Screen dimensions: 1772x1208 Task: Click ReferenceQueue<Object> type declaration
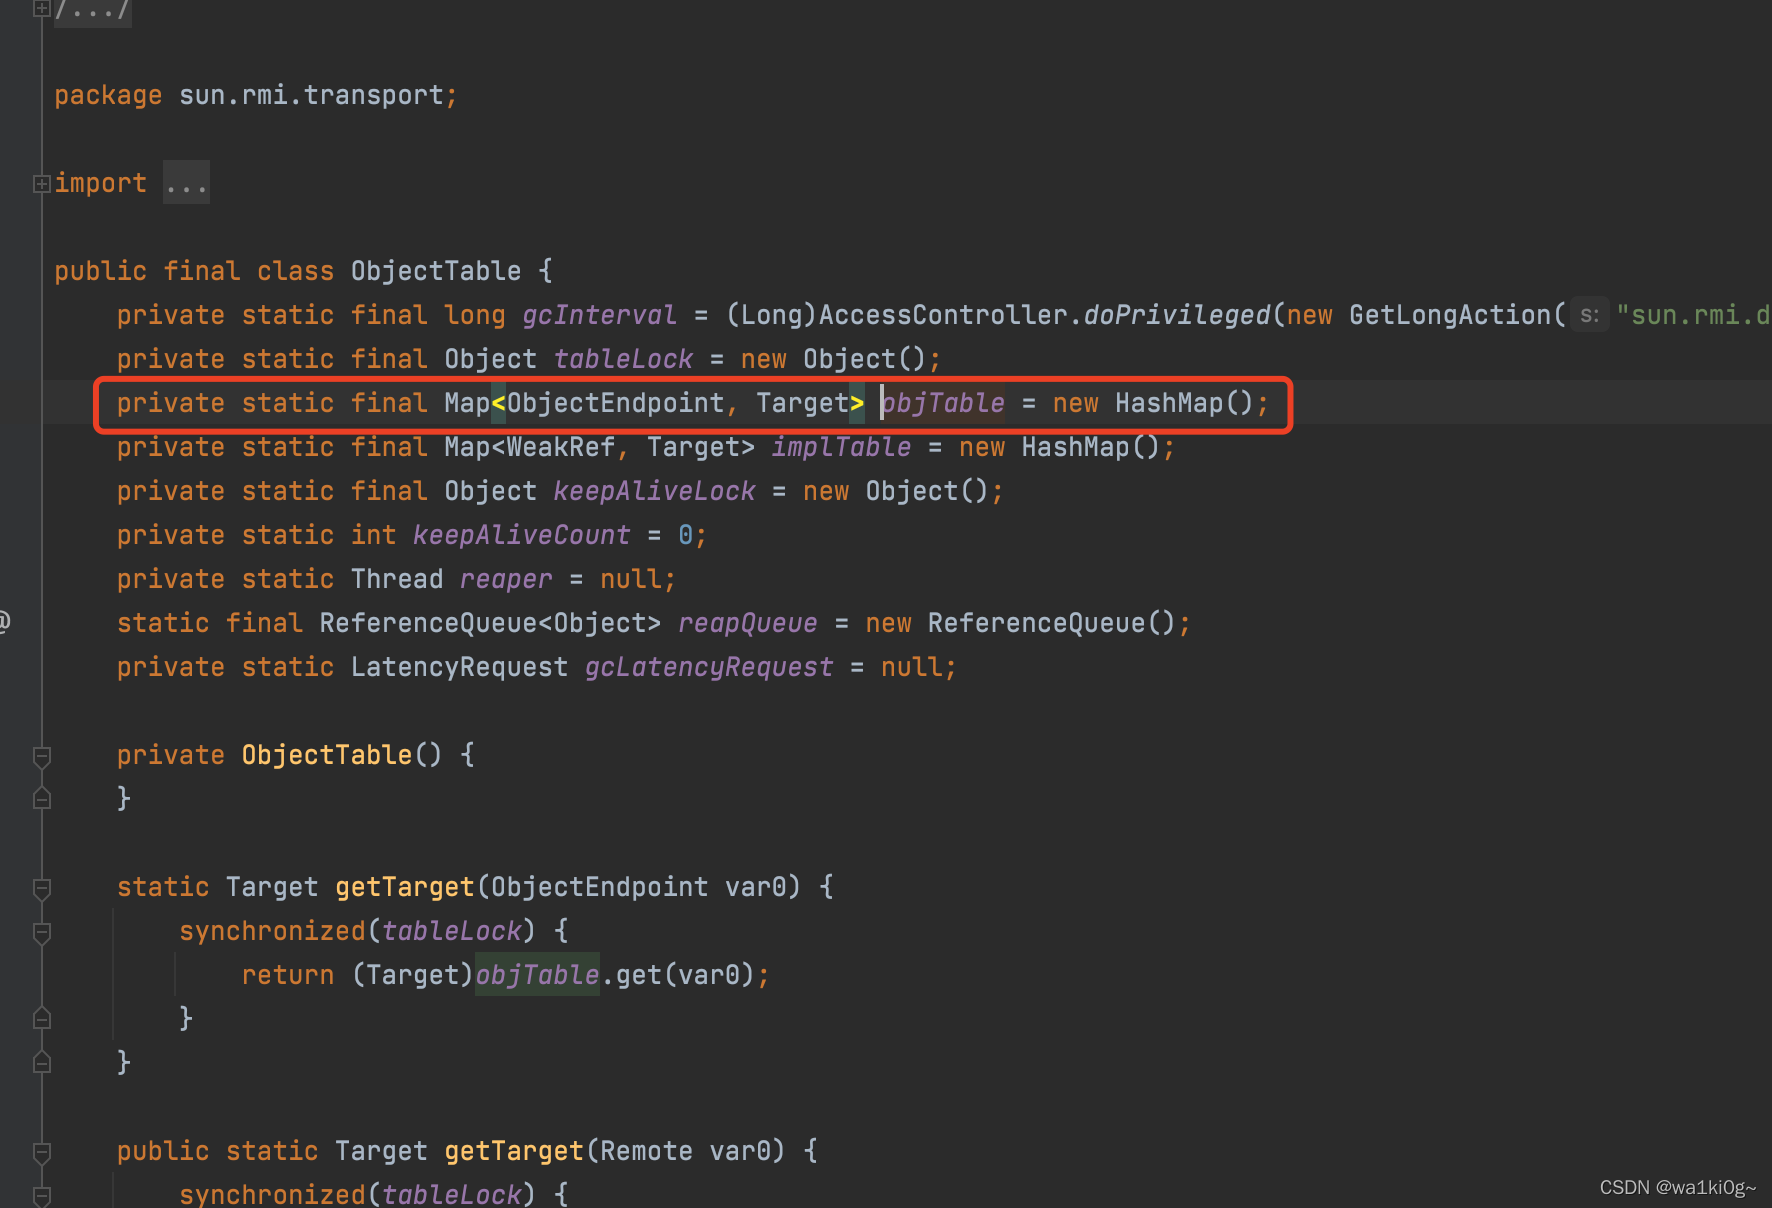(490, 623)
